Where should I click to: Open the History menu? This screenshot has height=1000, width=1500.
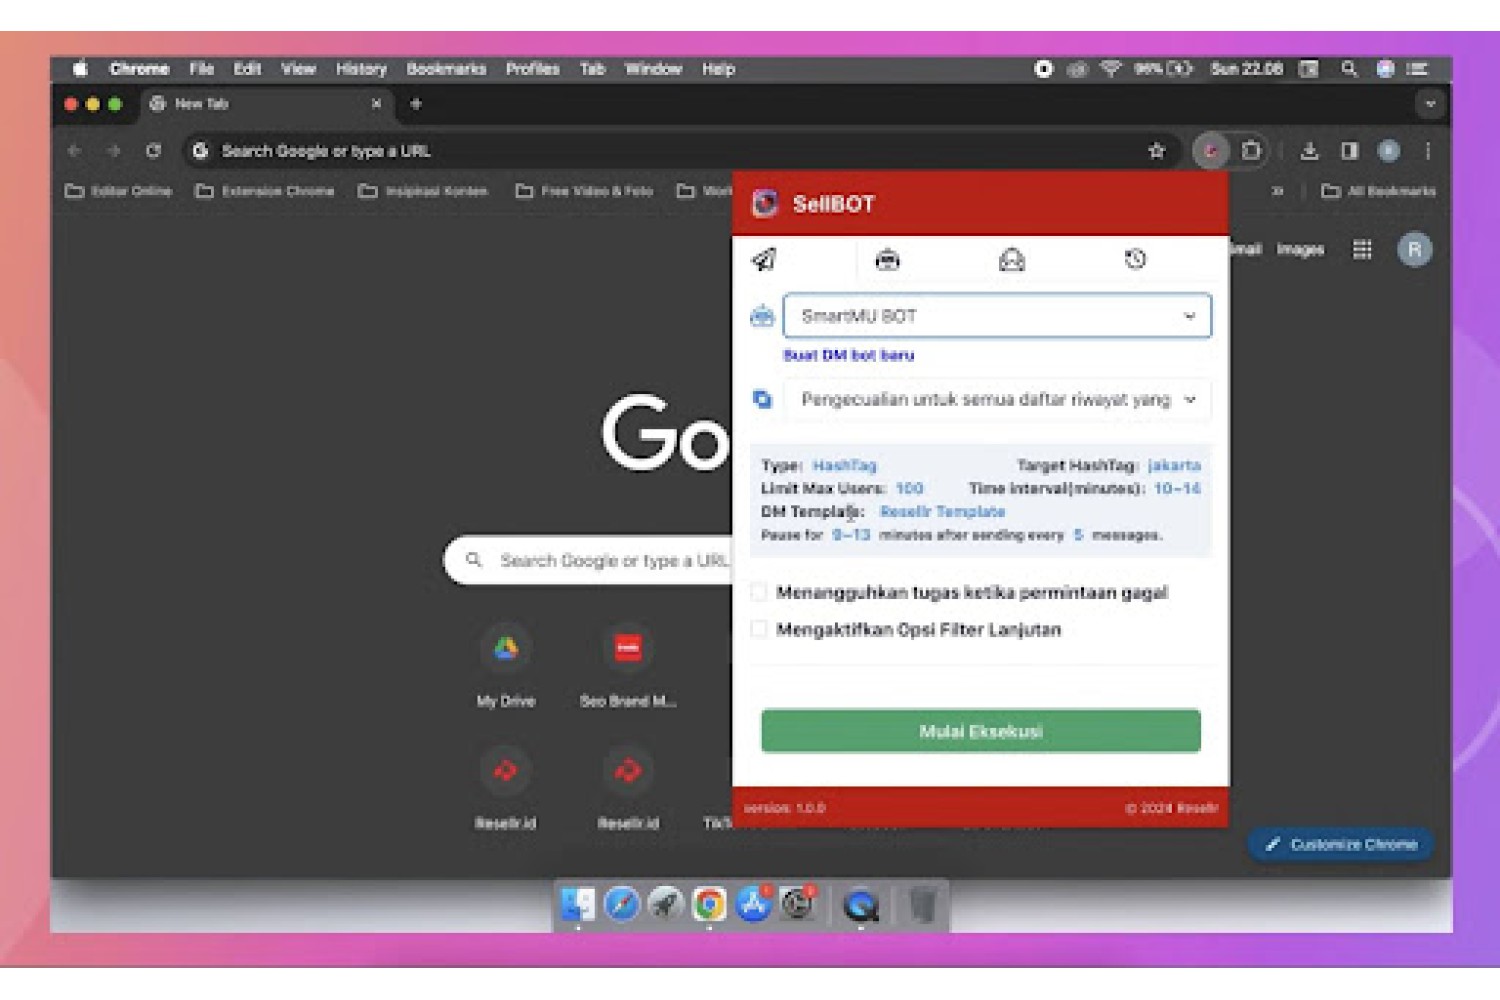pos(361,69)
